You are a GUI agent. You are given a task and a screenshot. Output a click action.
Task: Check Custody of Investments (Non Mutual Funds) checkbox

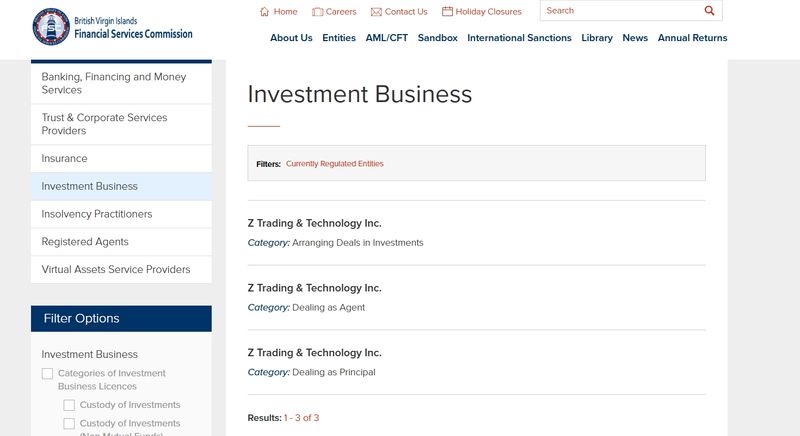[69, 424]
